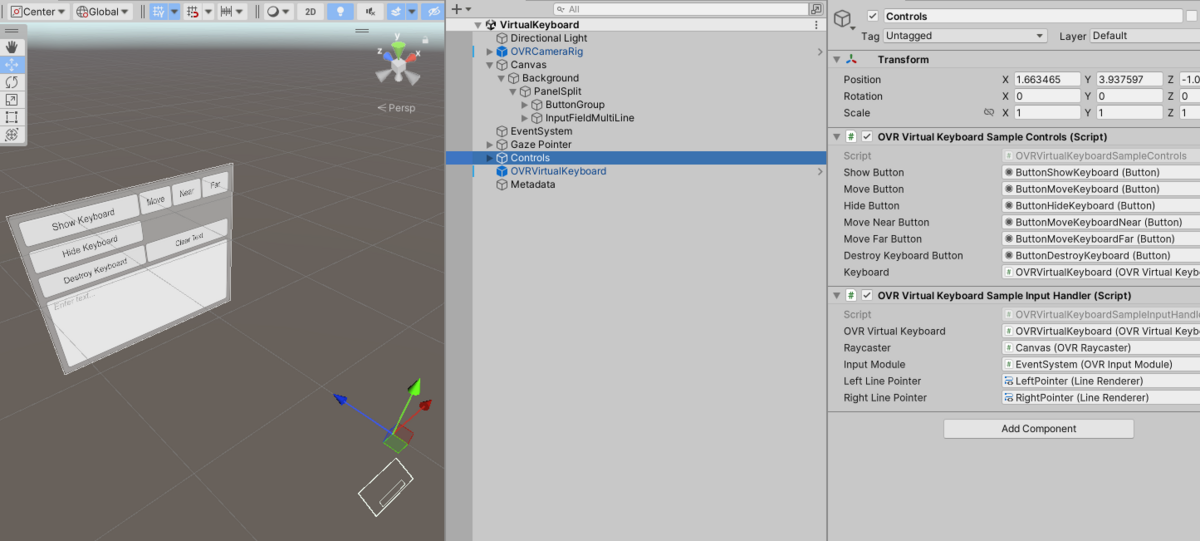This screenshot has width=1200, height=541.
Task: Select the Hand (view) tool
Action: [12, 46]
